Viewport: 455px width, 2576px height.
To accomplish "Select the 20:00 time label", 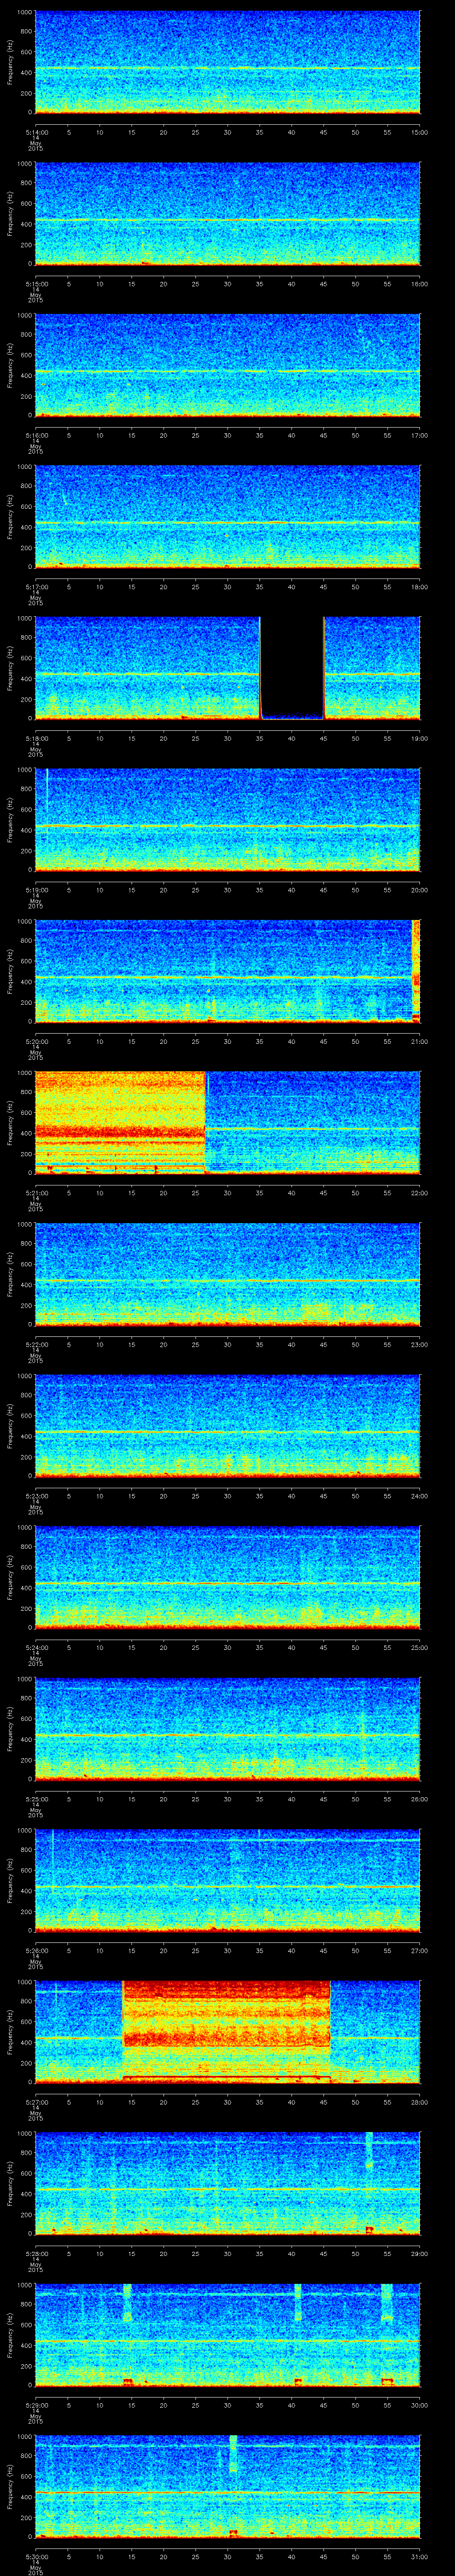I will point(419,890).
